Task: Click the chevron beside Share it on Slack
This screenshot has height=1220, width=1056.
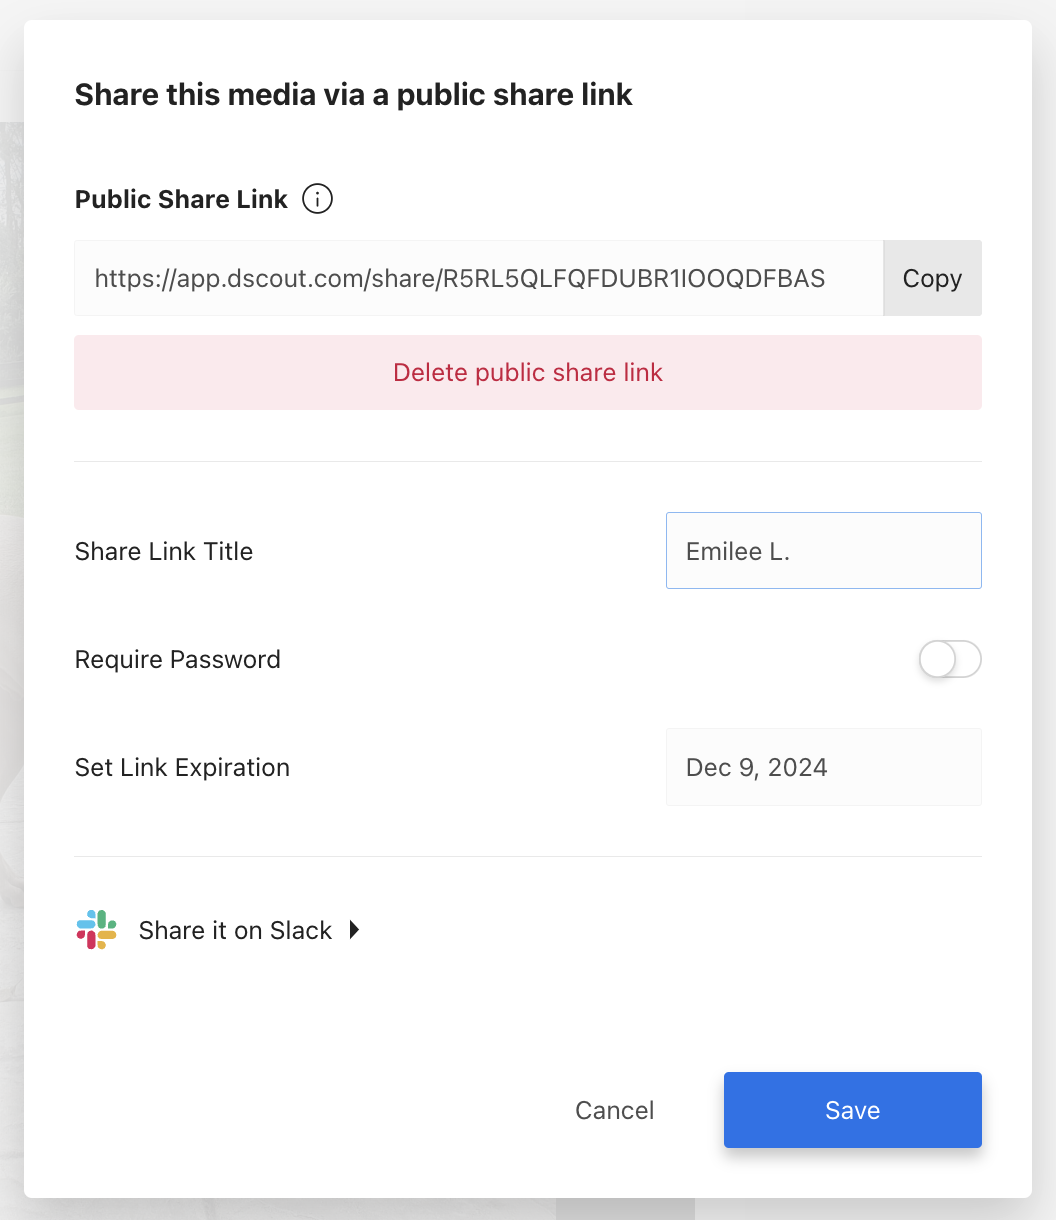Action: (354, 930)
